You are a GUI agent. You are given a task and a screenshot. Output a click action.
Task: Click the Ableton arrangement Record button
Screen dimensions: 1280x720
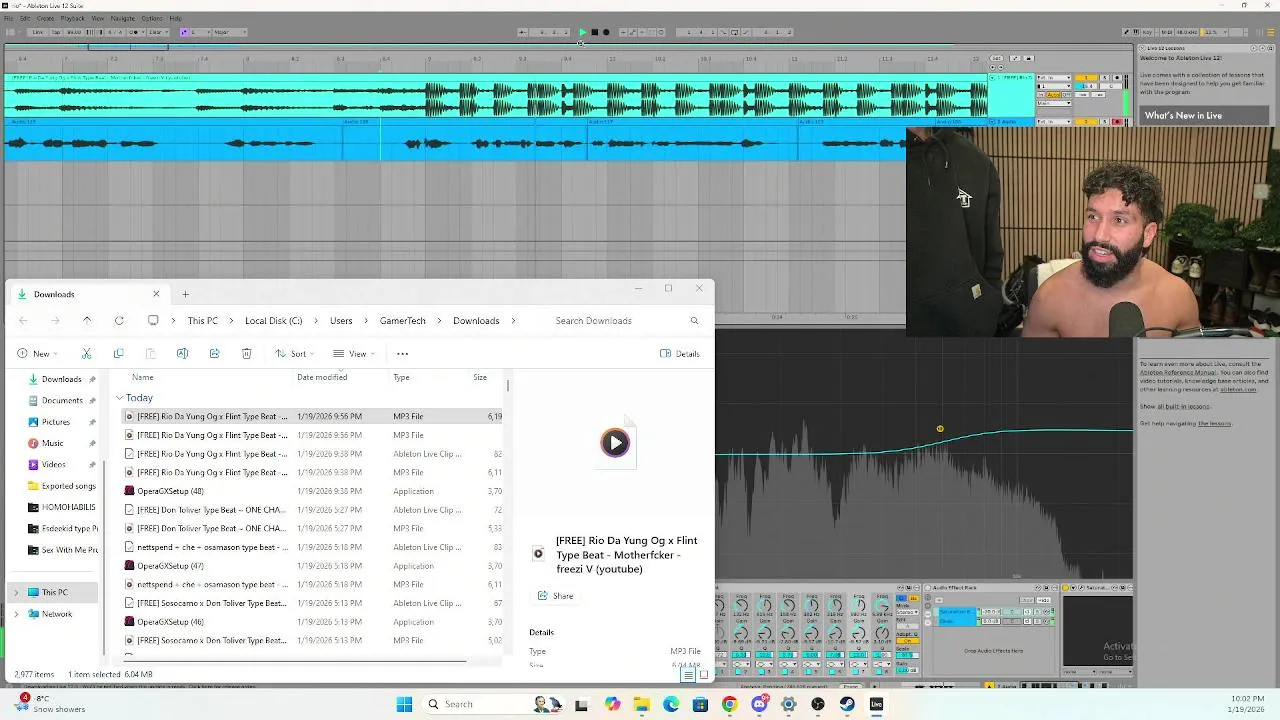coord(606,32)
